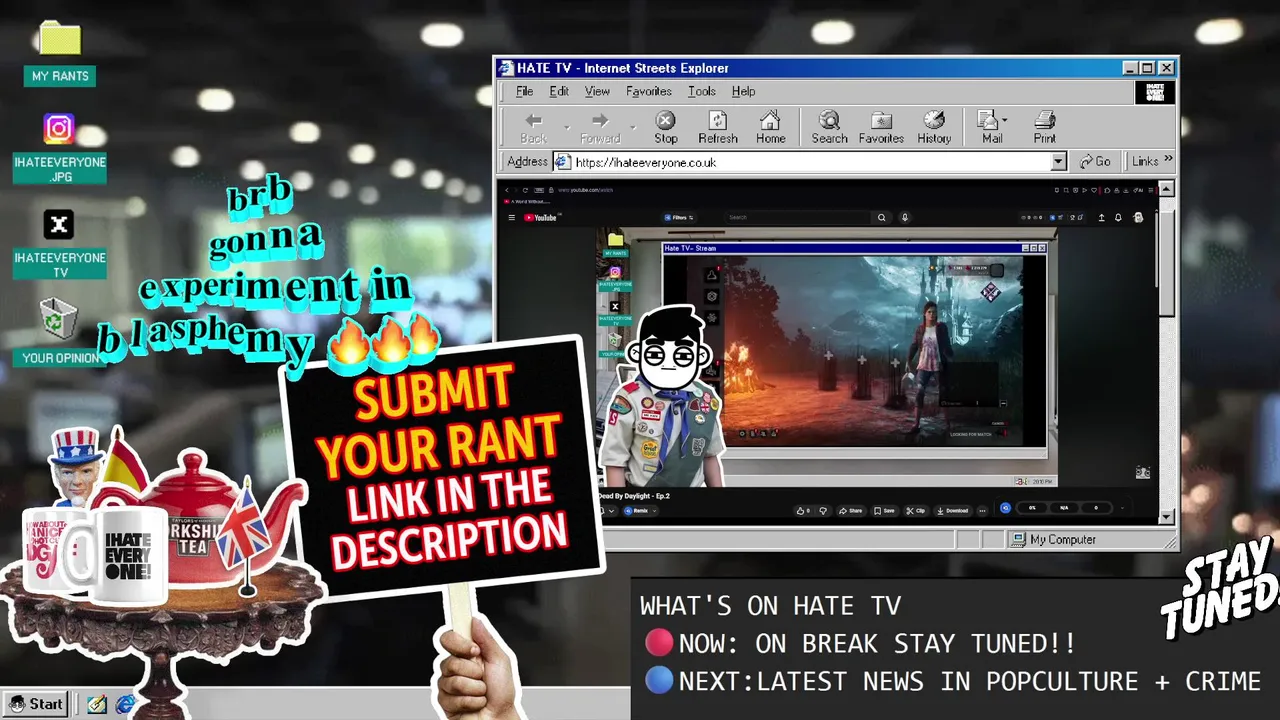
Task: Click the YouTube Save button
Action: click(x=884, y=510)
